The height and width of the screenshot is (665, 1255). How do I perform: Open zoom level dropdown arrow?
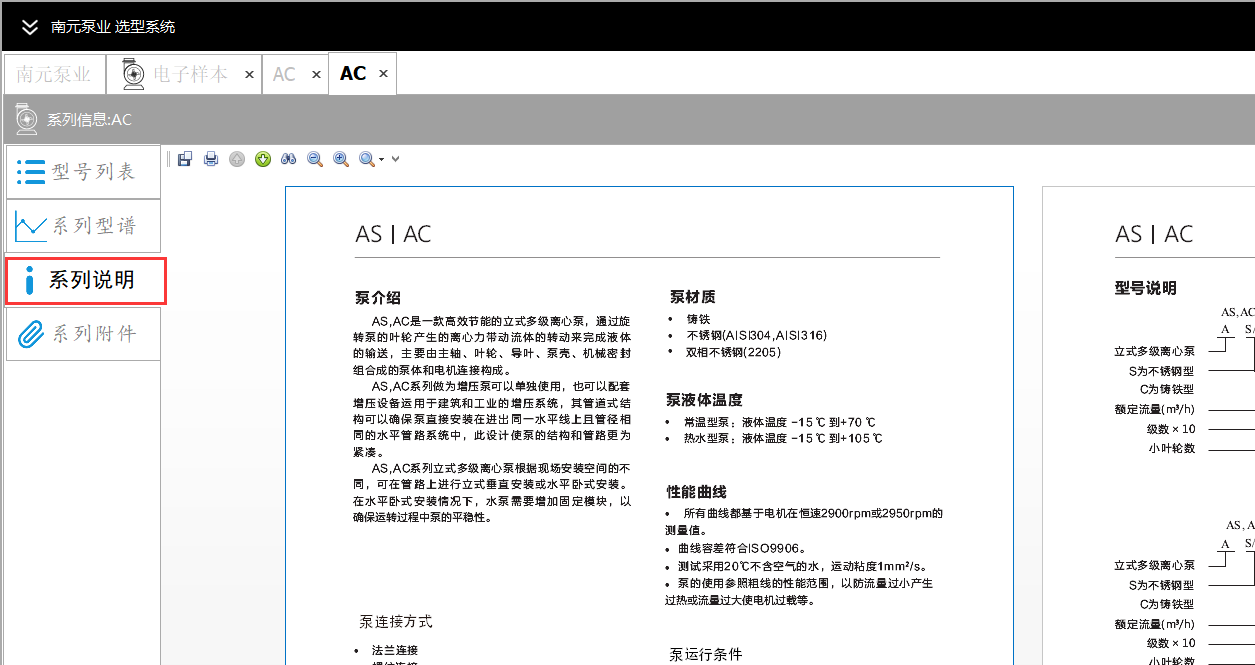381,160
